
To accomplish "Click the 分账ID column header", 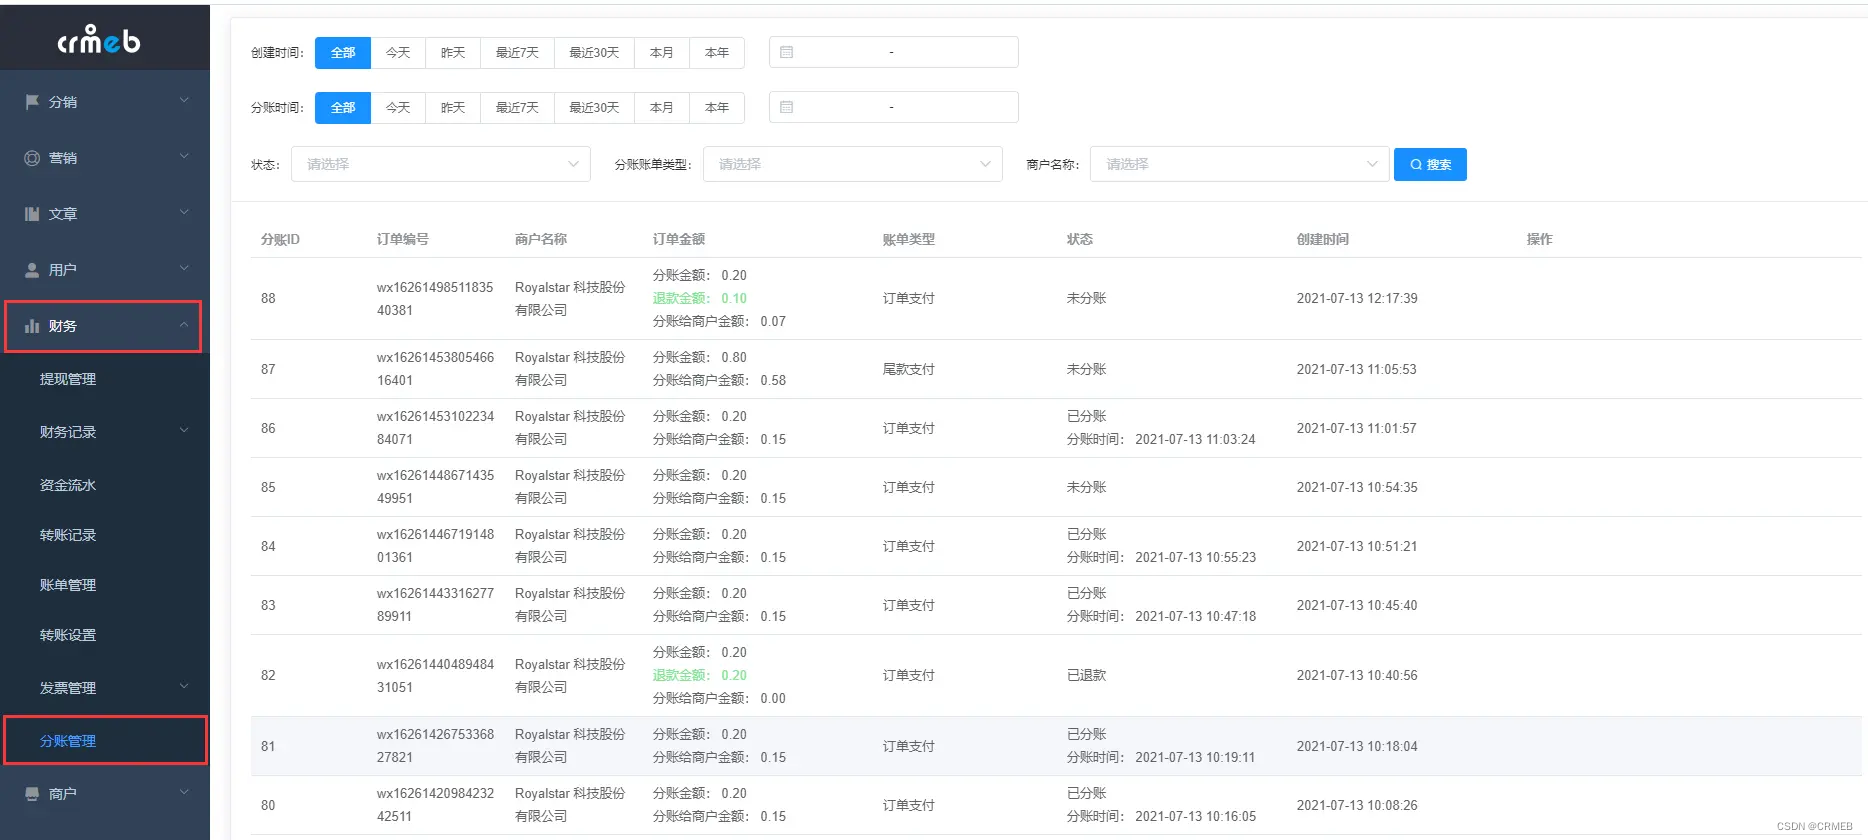I will [280, 239].
